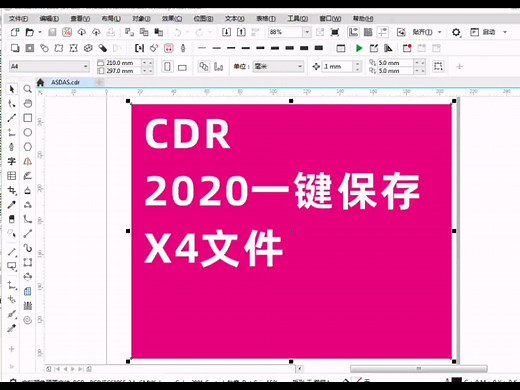Viewport: 520px width, 390px height.
Task: Open the 效果 menu
Action: (x=172, y=18)
